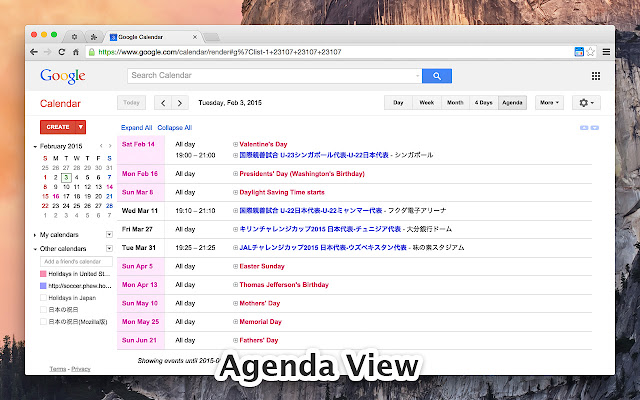Close the Google Calendar tab
640x400 pixels.
195,37
